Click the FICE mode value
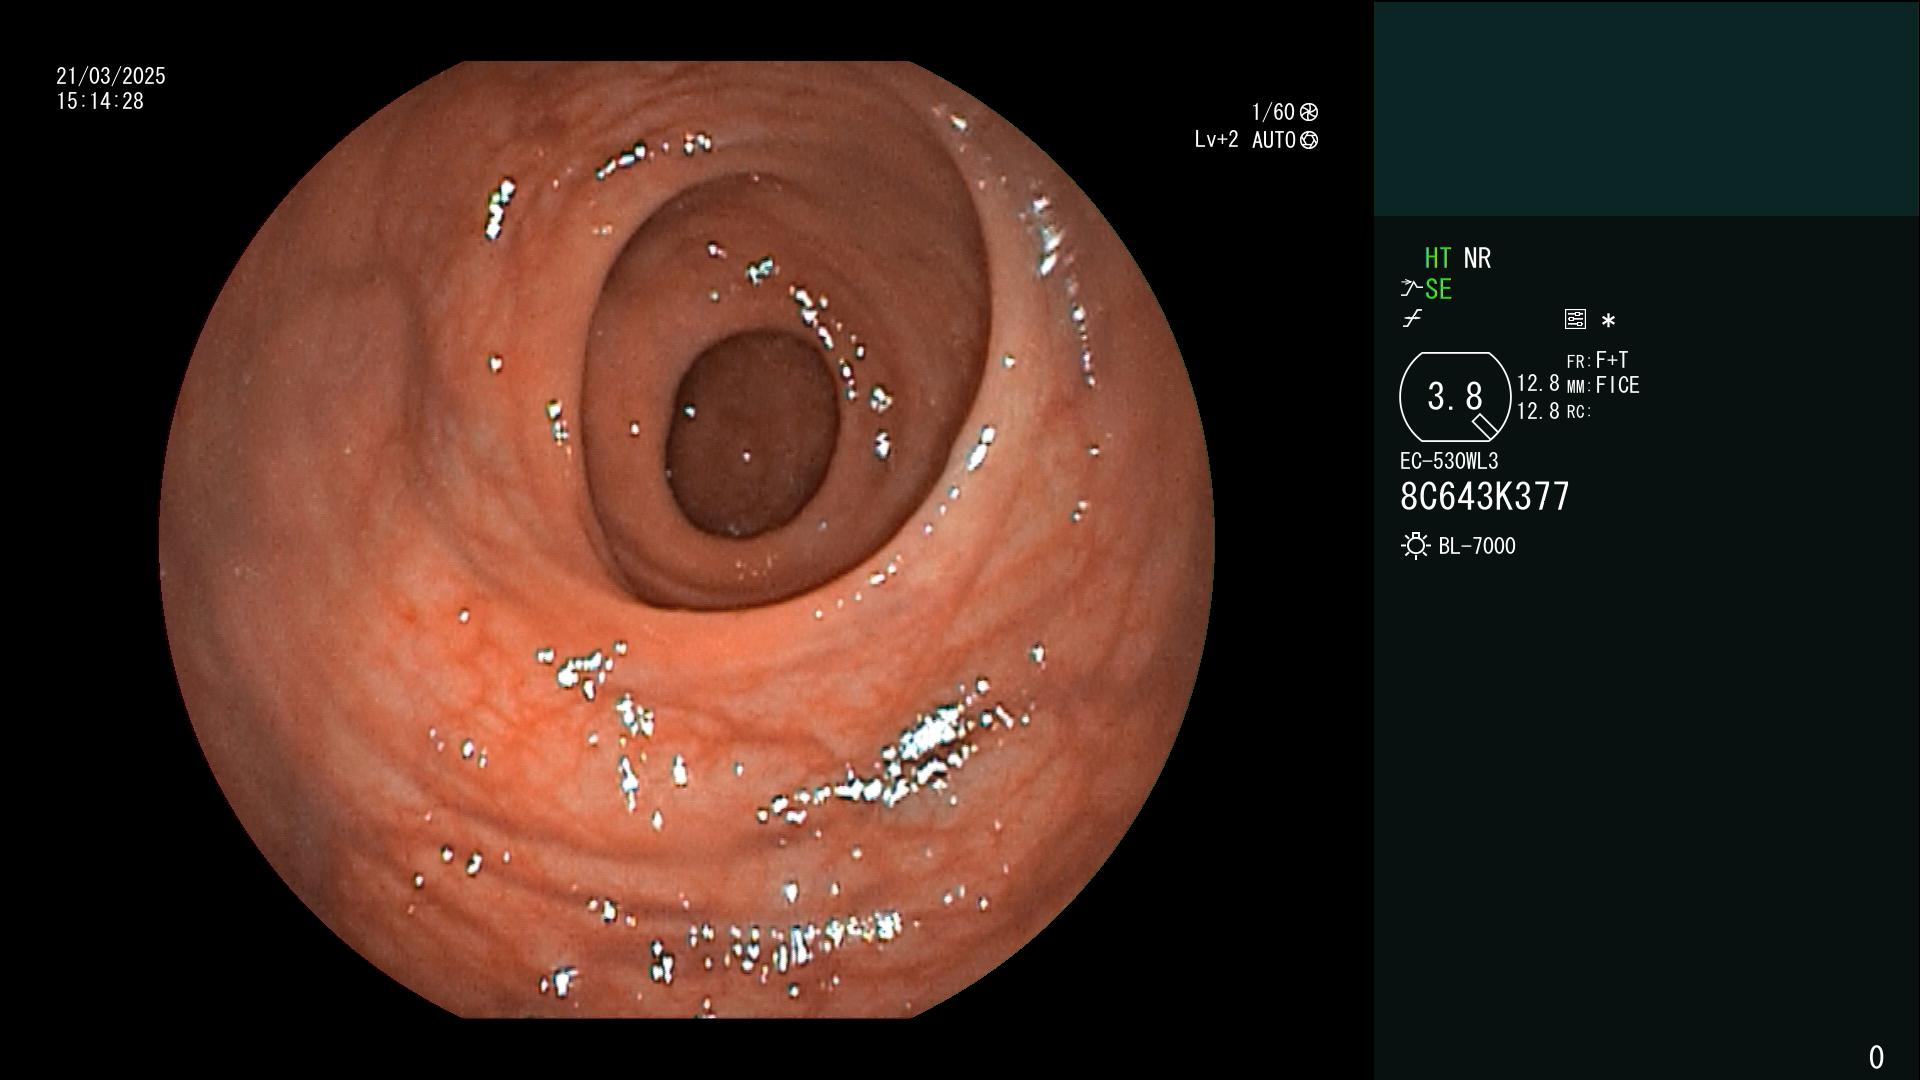This screenshot has height=1080, width=1920. coord(1618,385)
